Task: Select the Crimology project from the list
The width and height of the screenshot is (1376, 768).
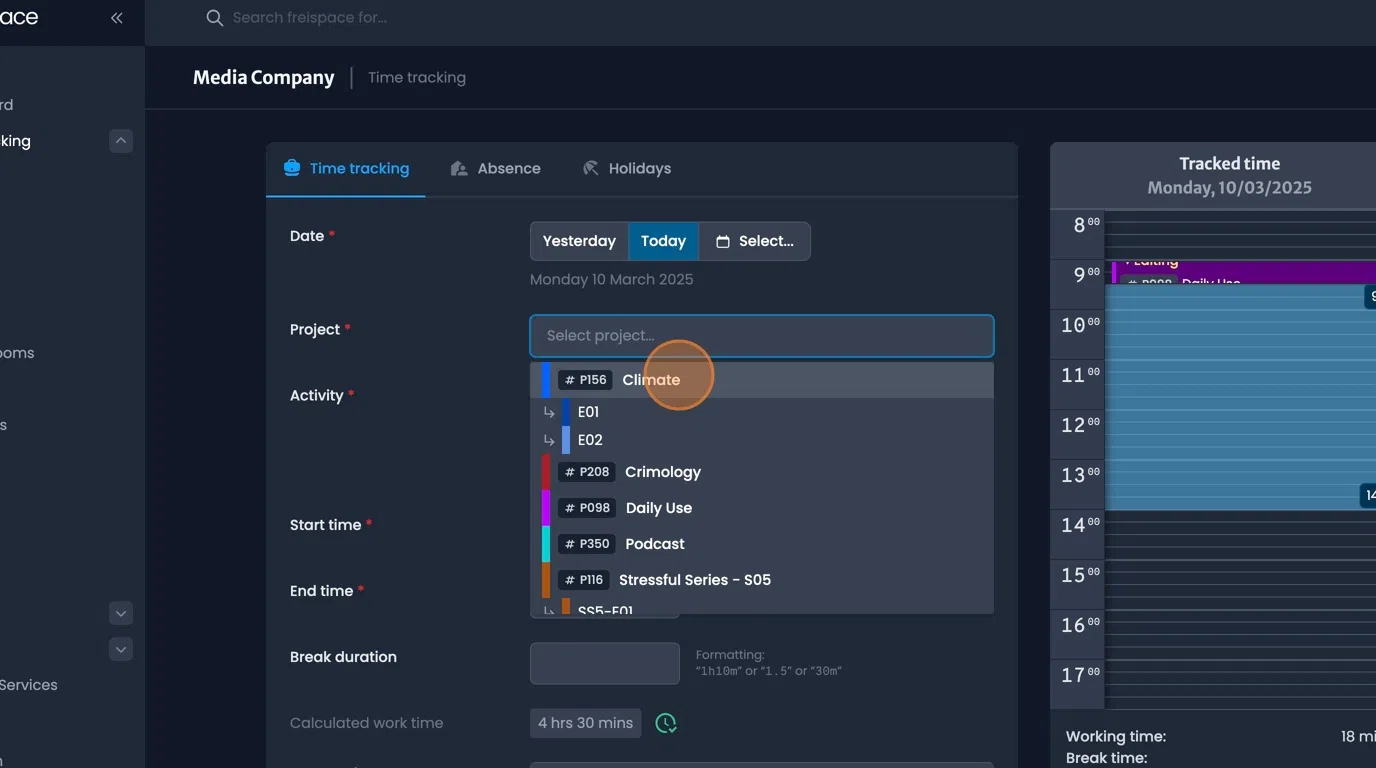Action: tap(663, 472)
